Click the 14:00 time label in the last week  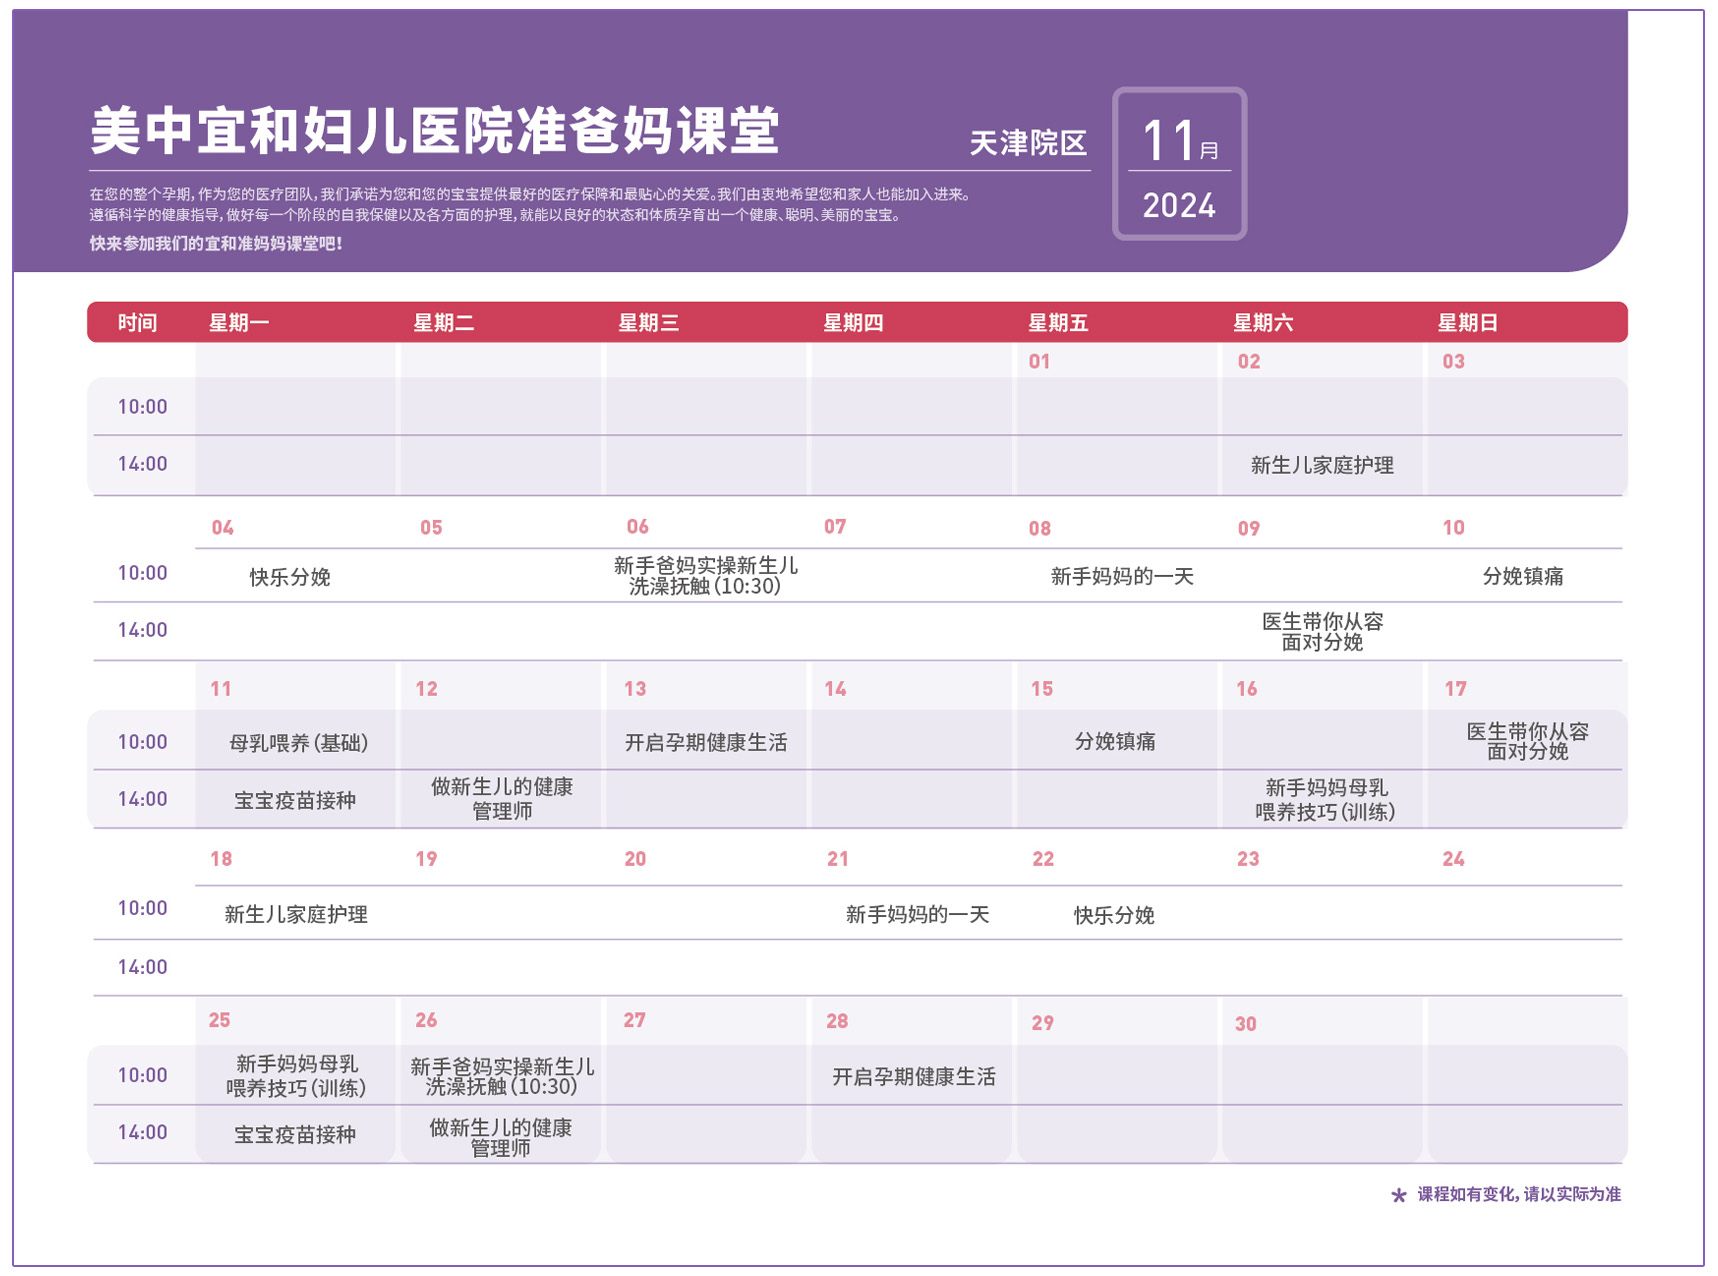pos(142,1132)
